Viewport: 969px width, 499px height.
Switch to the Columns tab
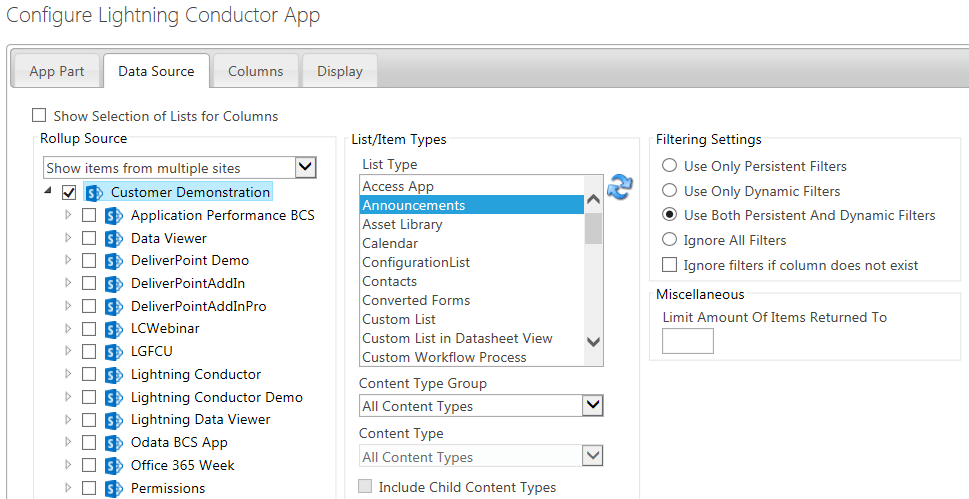point(255,71)
